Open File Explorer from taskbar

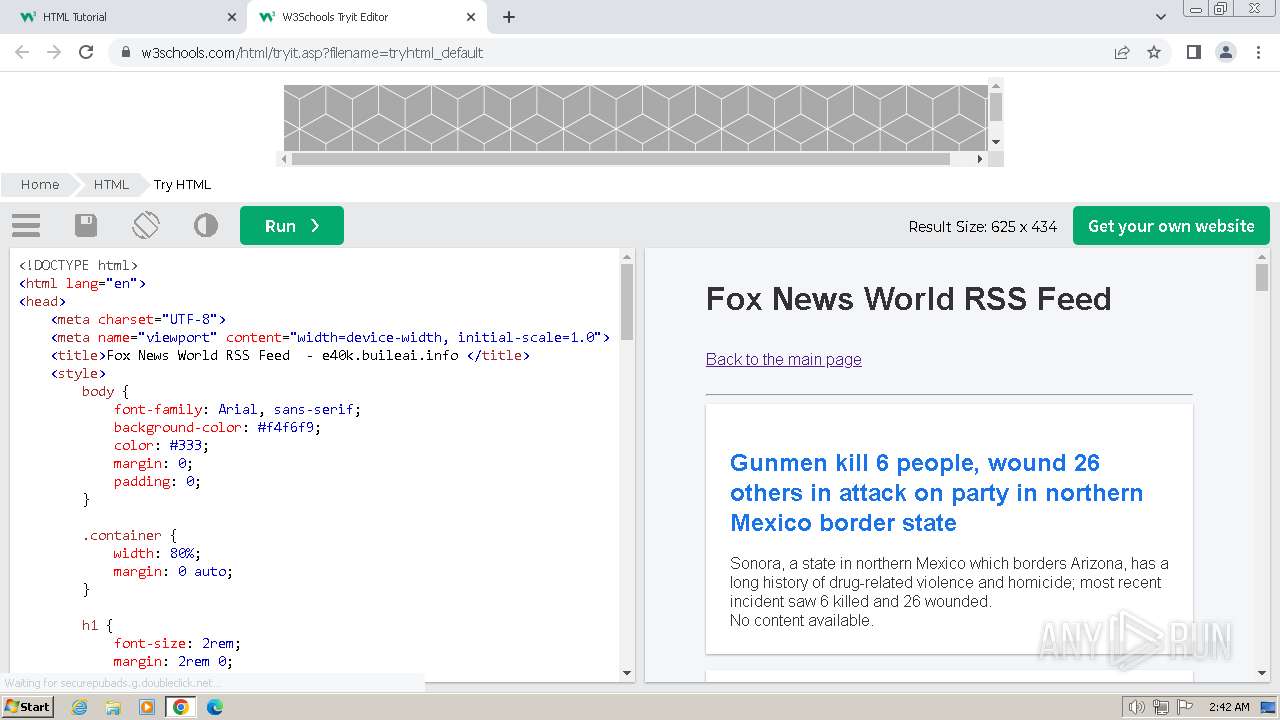pyautogui.click(x=113, y=707)
